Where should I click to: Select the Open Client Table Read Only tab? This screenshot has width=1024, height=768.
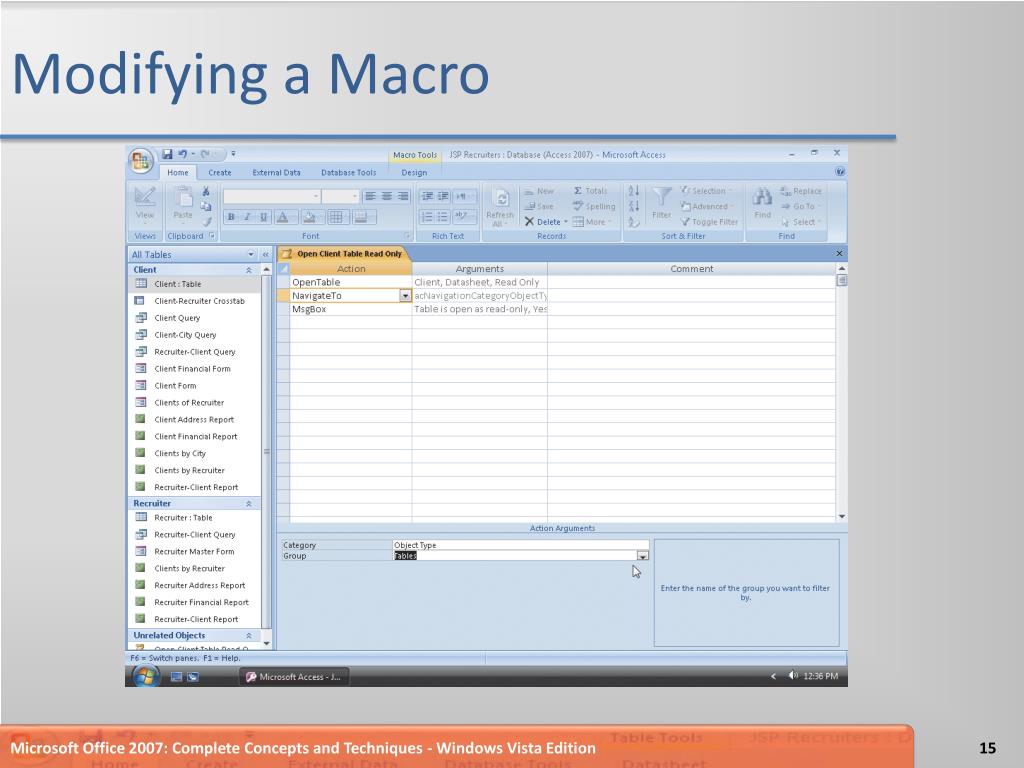coord(344,253)
